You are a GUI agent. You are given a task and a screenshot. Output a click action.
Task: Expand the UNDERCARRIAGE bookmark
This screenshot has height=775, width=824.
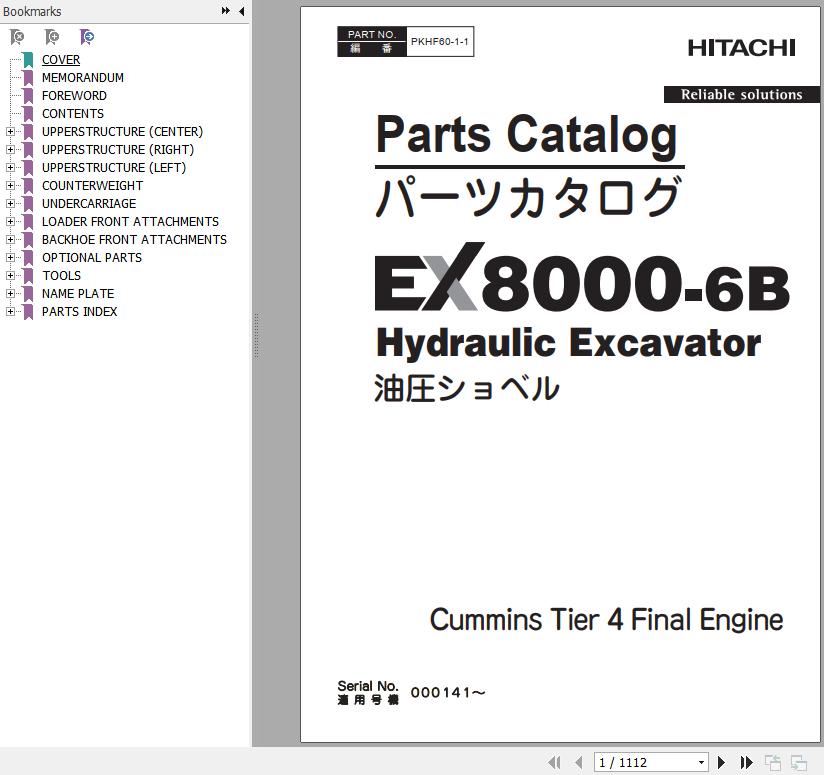[x=10, y=203]
